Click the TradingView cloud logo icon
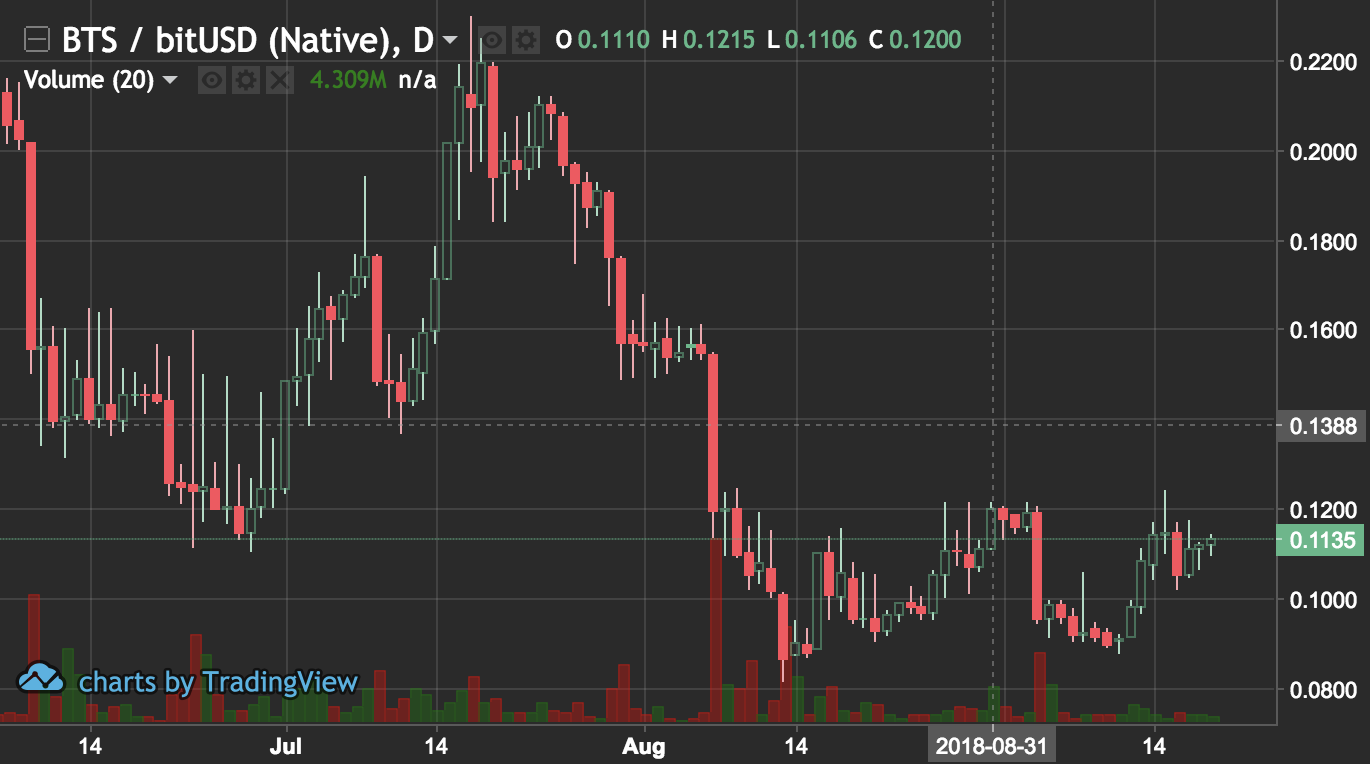The height and width of the screenshot is (764, 1370). pos(42,679)
